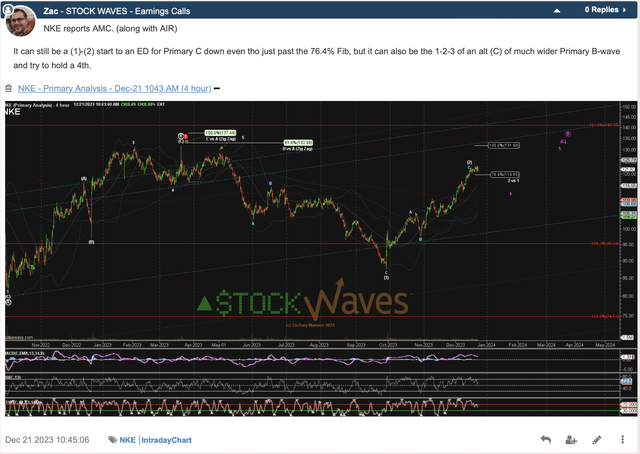Click the post header title Zac - STOCK WAVES - Earnings Calls
This screenshot has width=640, height=454.
point(117,11)
